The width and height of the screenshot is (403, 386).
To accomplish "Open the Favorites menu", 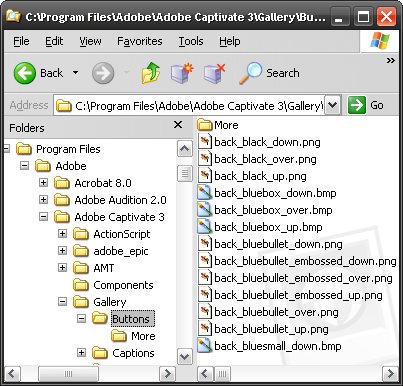I will coord(140,41).
